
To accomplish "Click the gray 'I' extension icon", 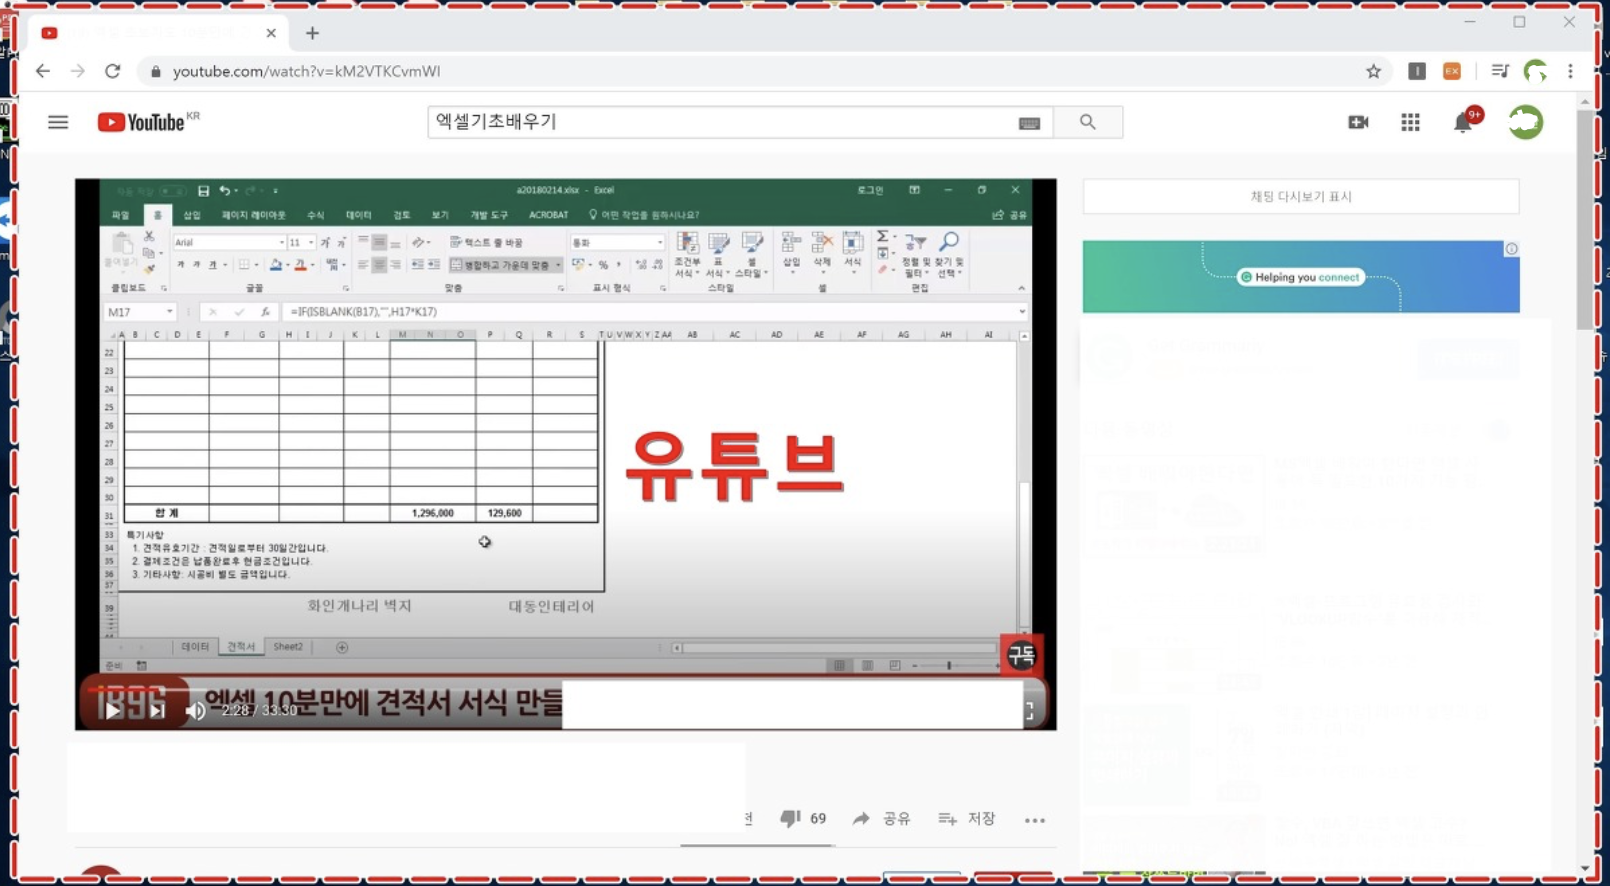I will pyautogui.click(x=1416, y=71).
